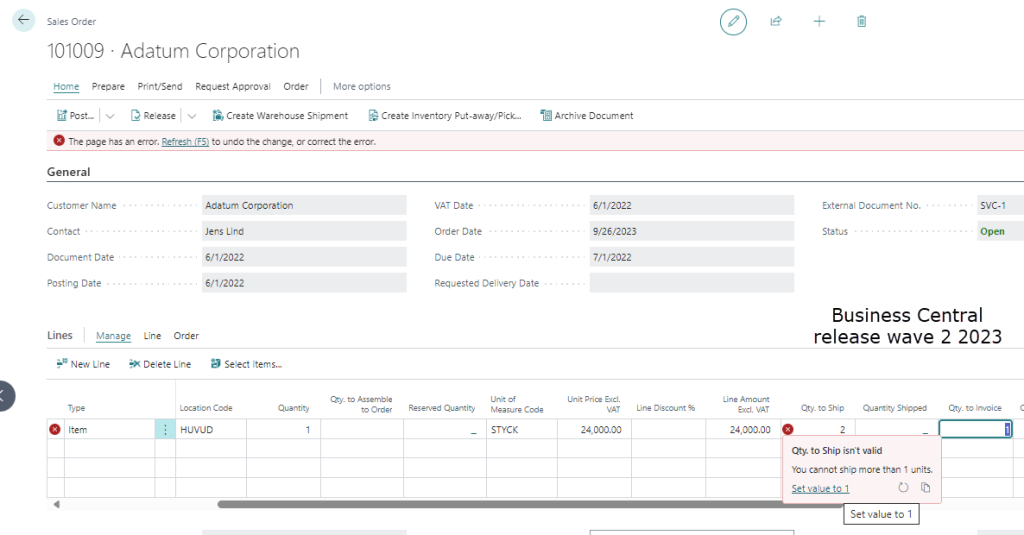
Task: Click the Qty. to Ship cell value 2
Action: pyautogui.click(x=826, y=429)
